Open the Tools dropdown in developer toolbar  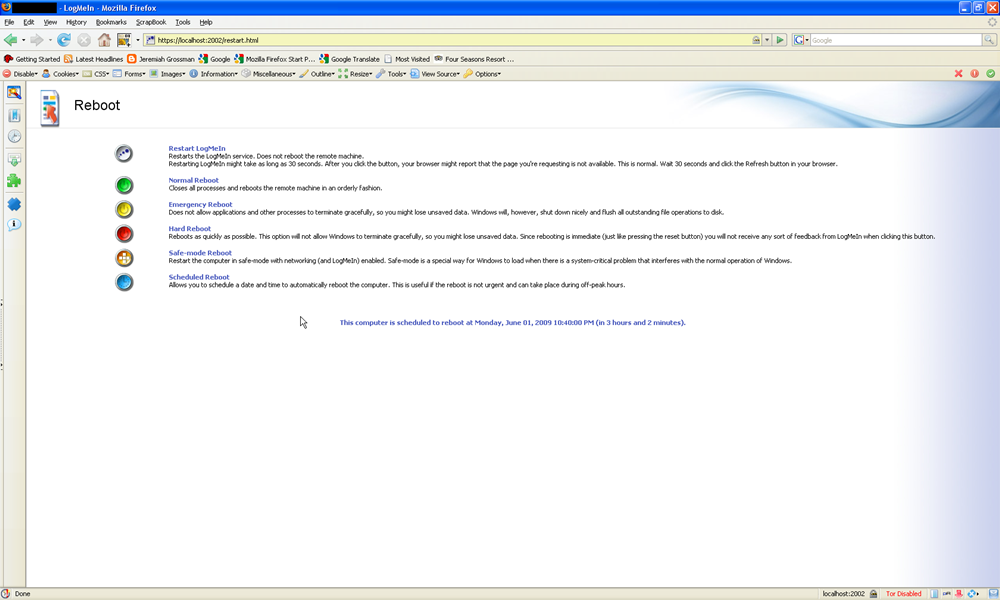click(391, 74)
